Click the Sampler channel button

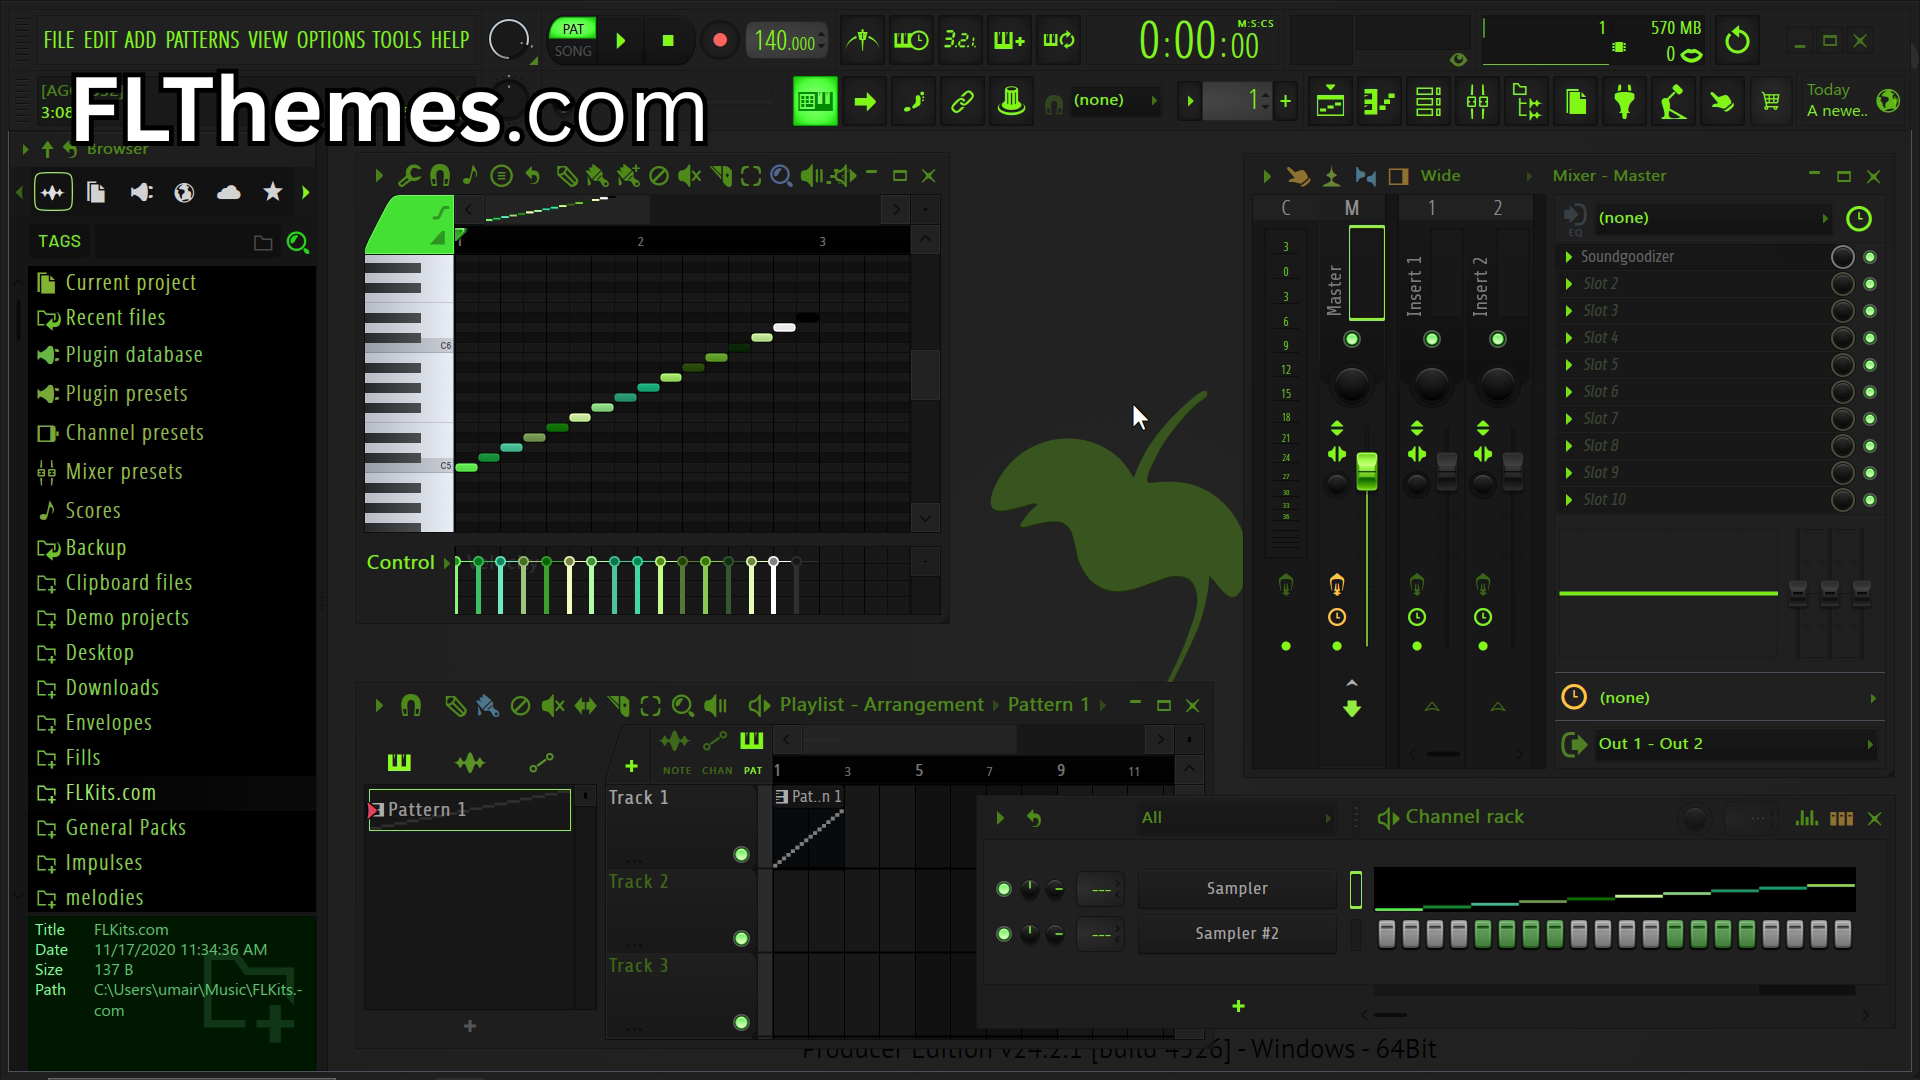pos(1237,889)
